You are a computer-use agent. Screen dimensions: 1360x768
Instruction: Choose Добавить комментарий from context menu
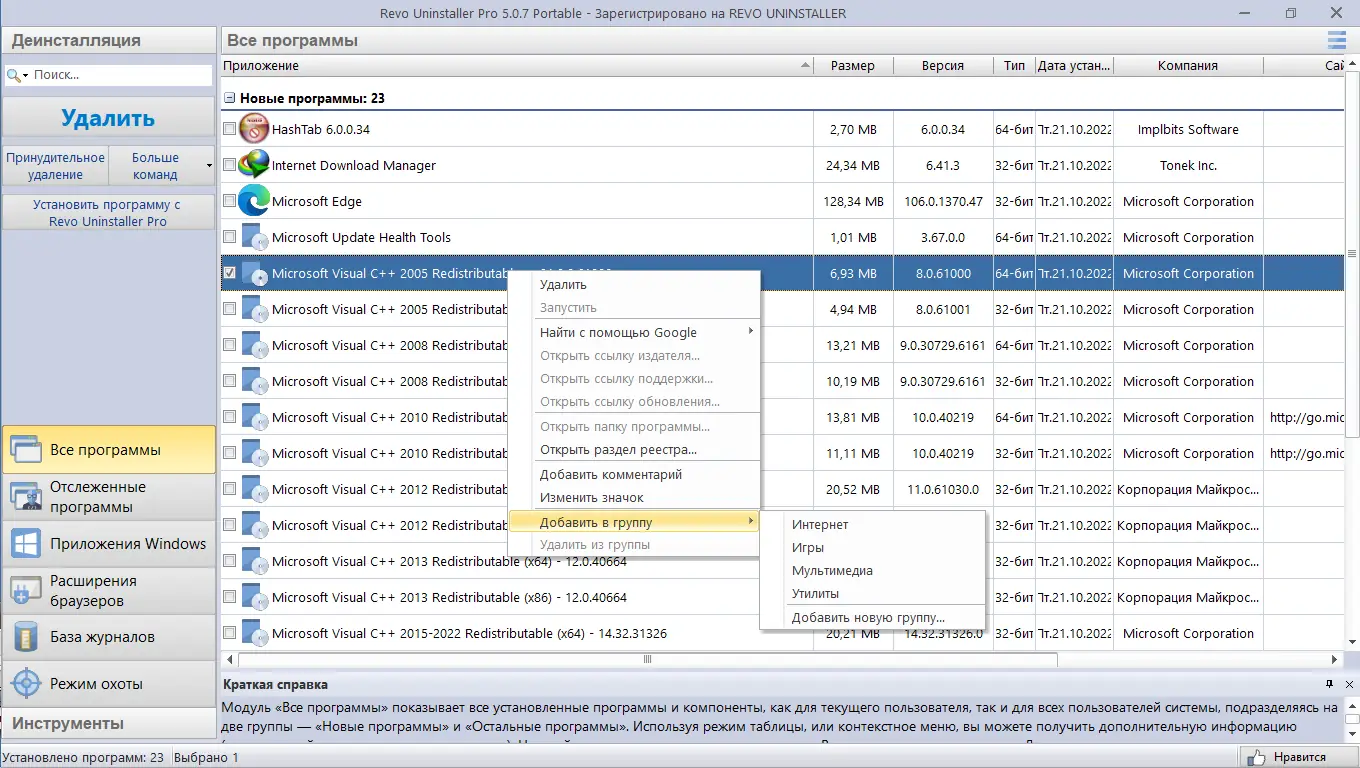coord(634,475)
